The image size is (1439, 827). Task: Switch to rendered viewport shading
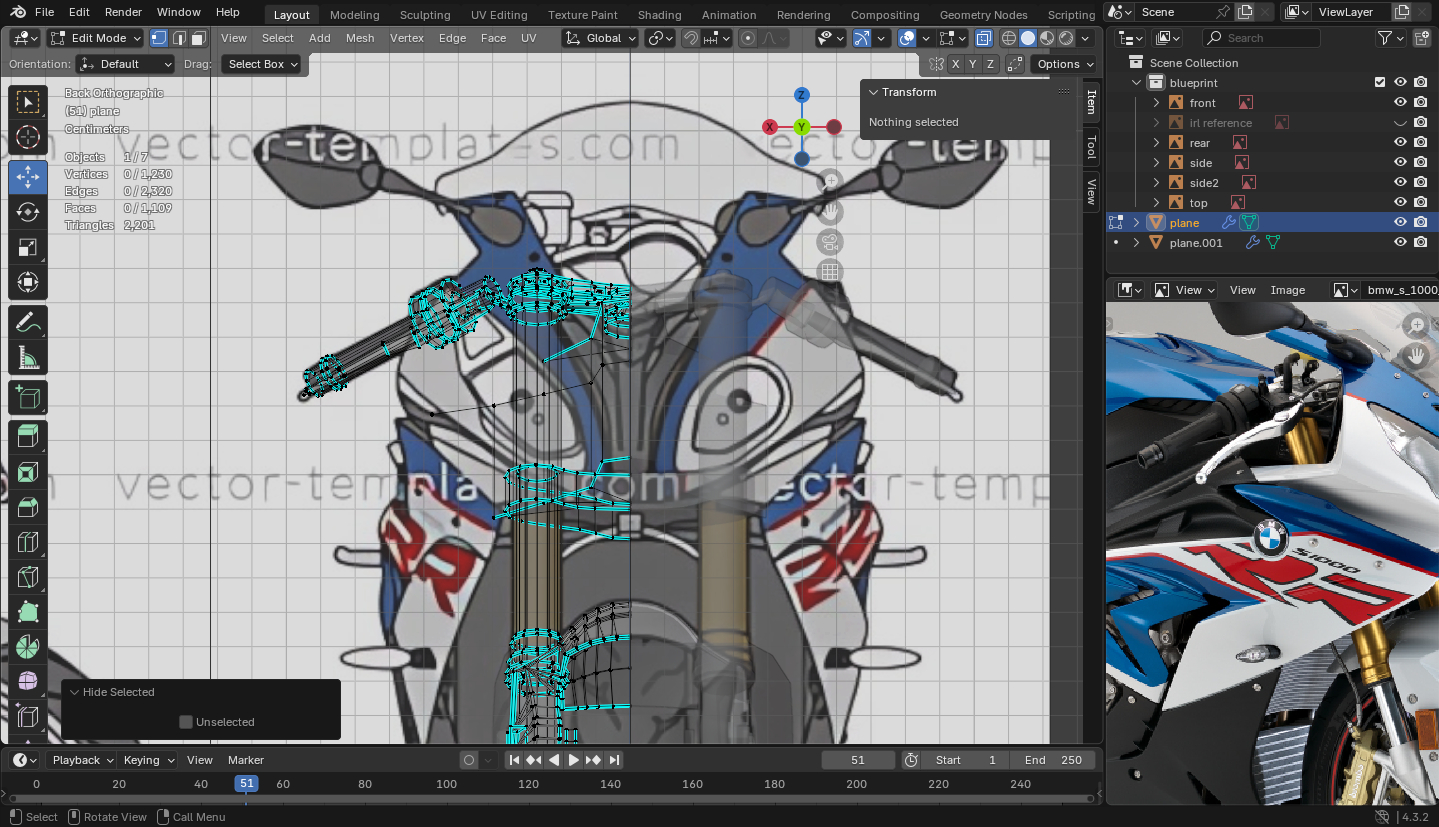click(x=1066, y=38)
